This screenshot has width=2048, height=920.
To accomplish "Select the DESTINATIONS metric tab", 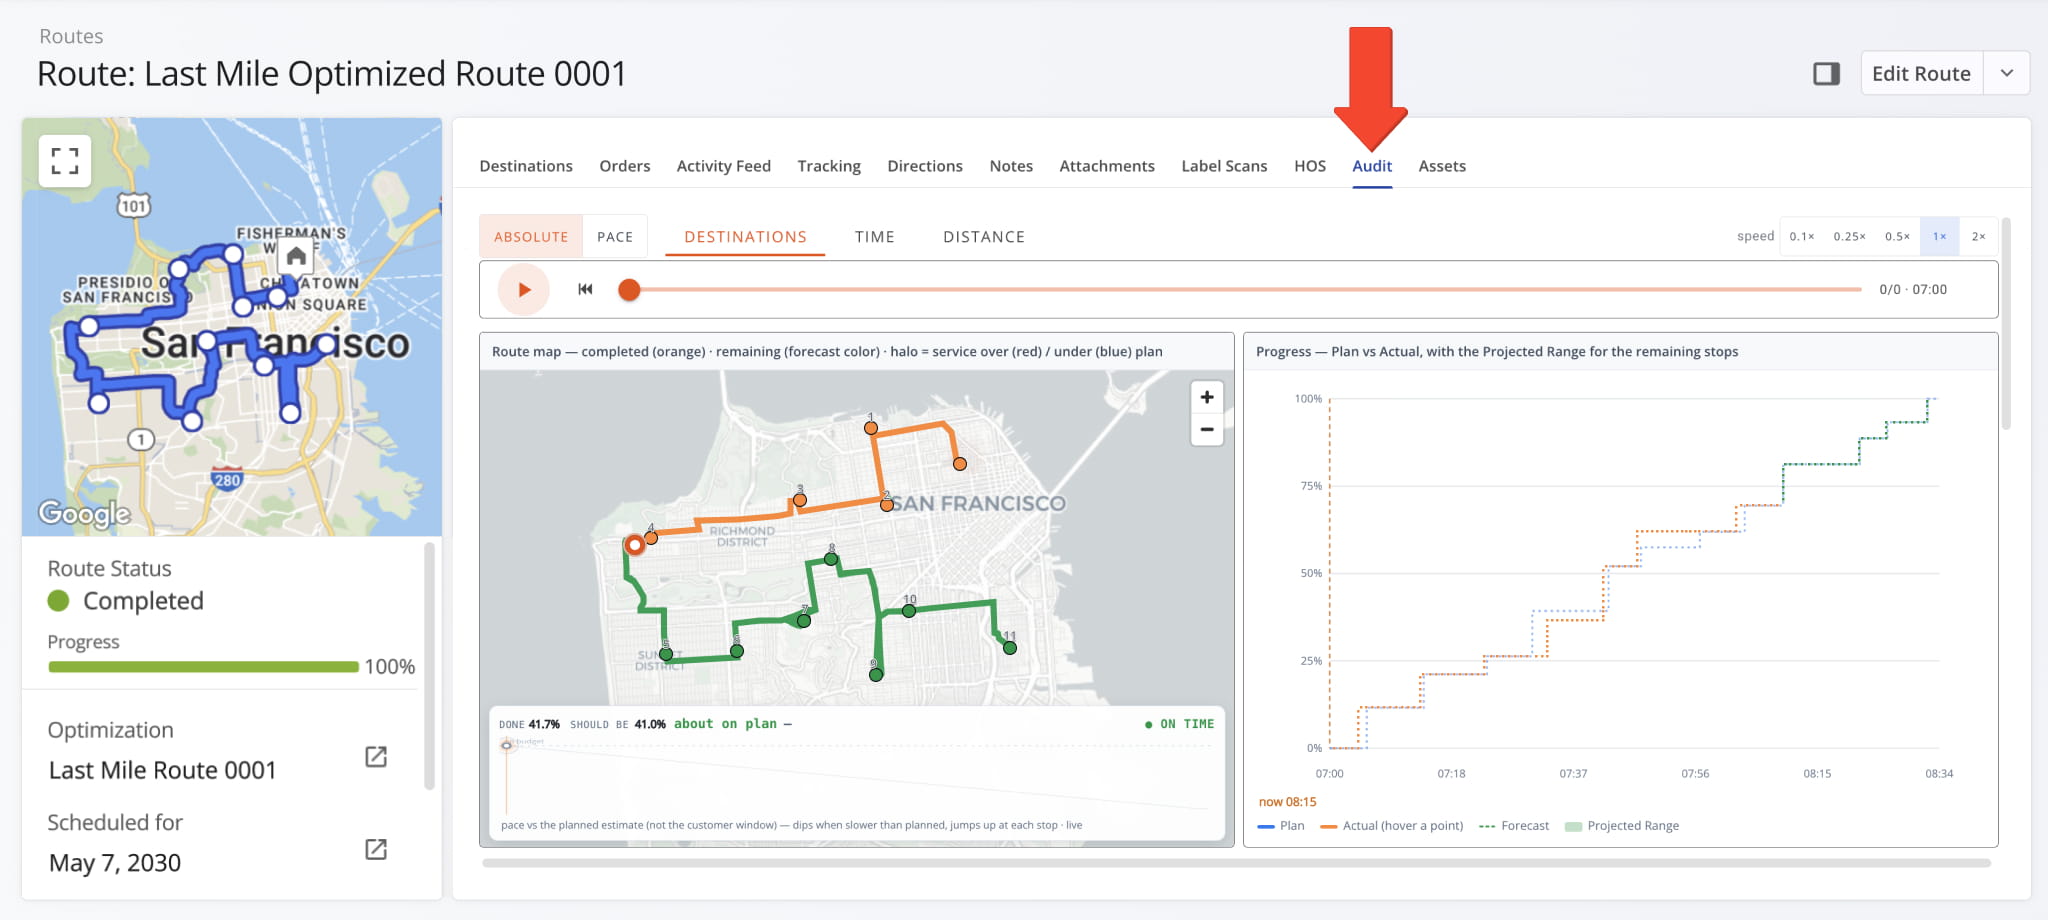I will 745,237.
